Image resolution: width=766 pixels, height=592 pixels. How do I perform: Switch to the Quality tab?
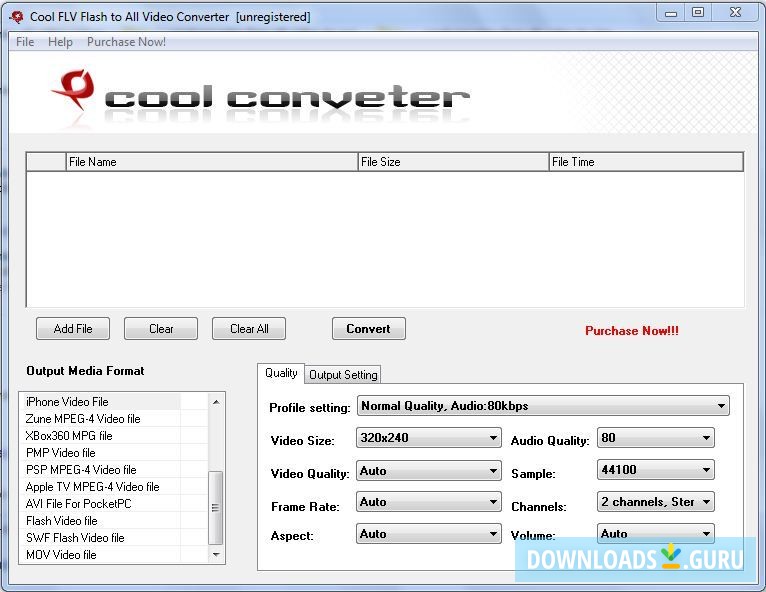click(x=281, y=373)
